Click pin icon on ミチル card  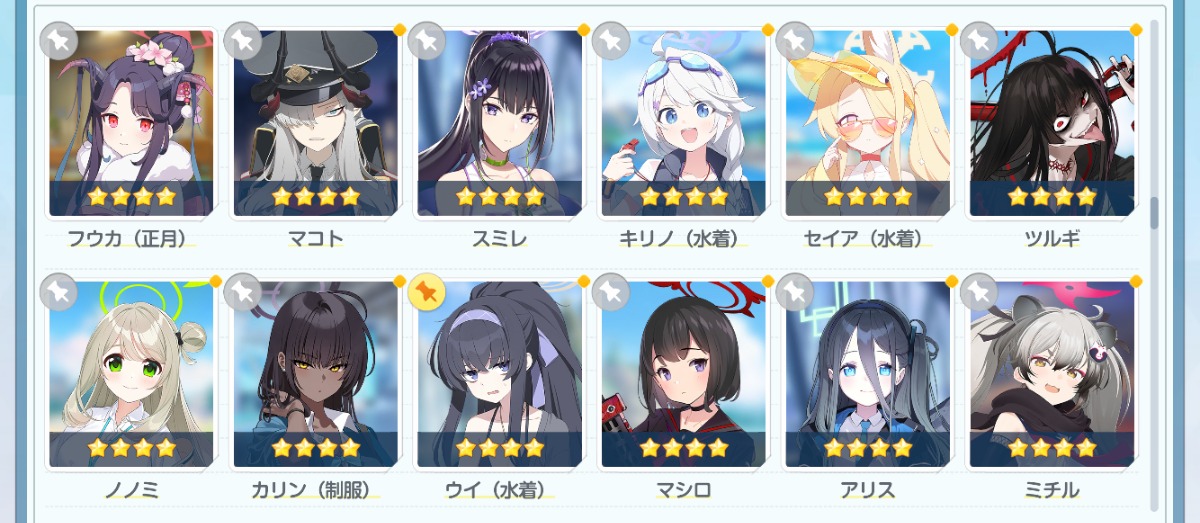(979, 293)
